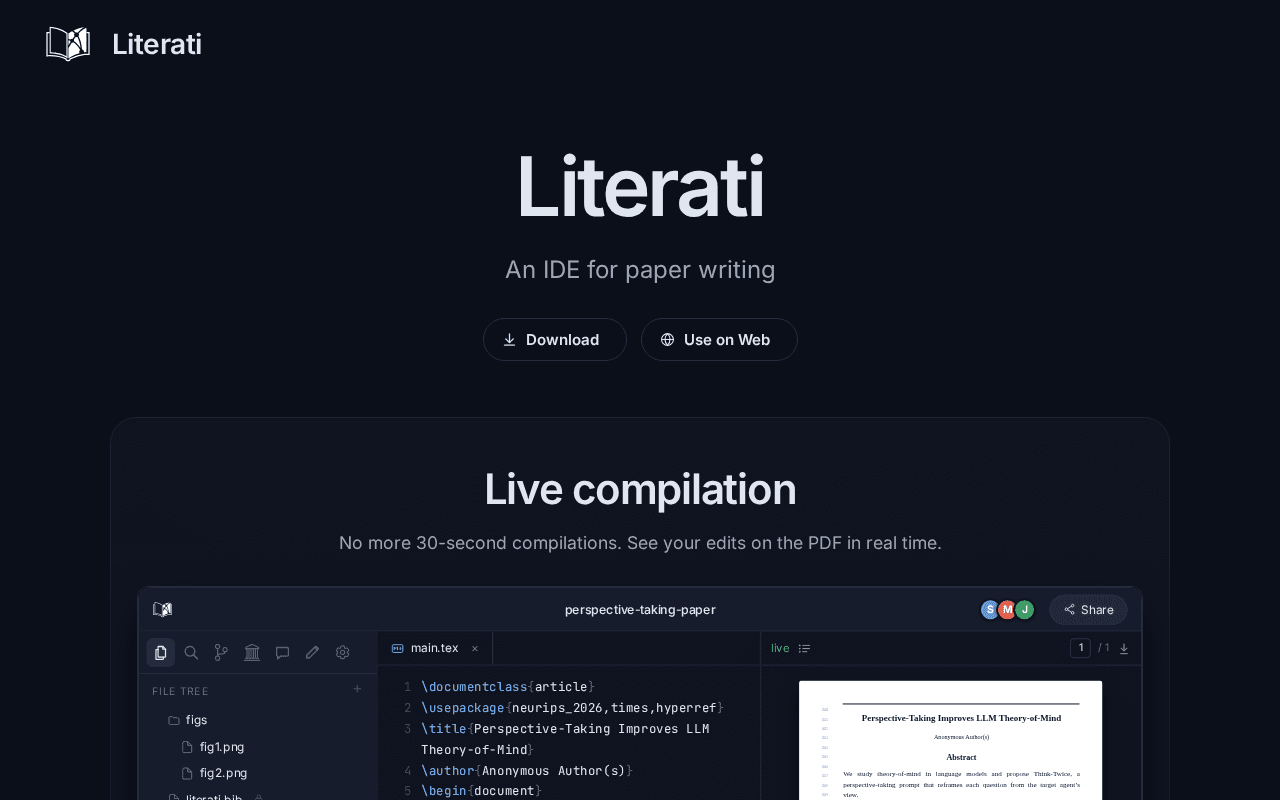Open the Search panel magnifier icon

191,652
